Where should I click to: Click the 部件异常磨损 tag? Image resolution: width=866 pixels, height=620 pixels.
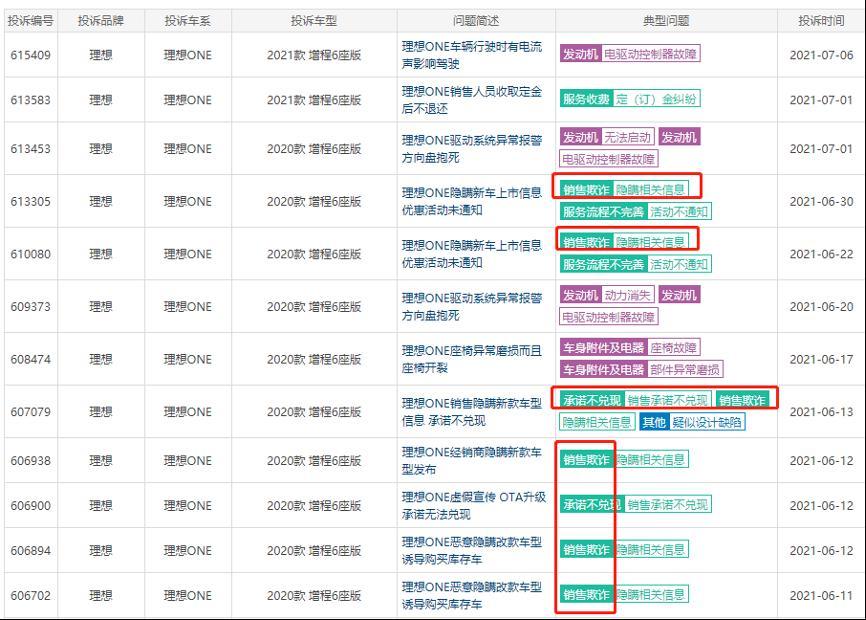point(685,369)
